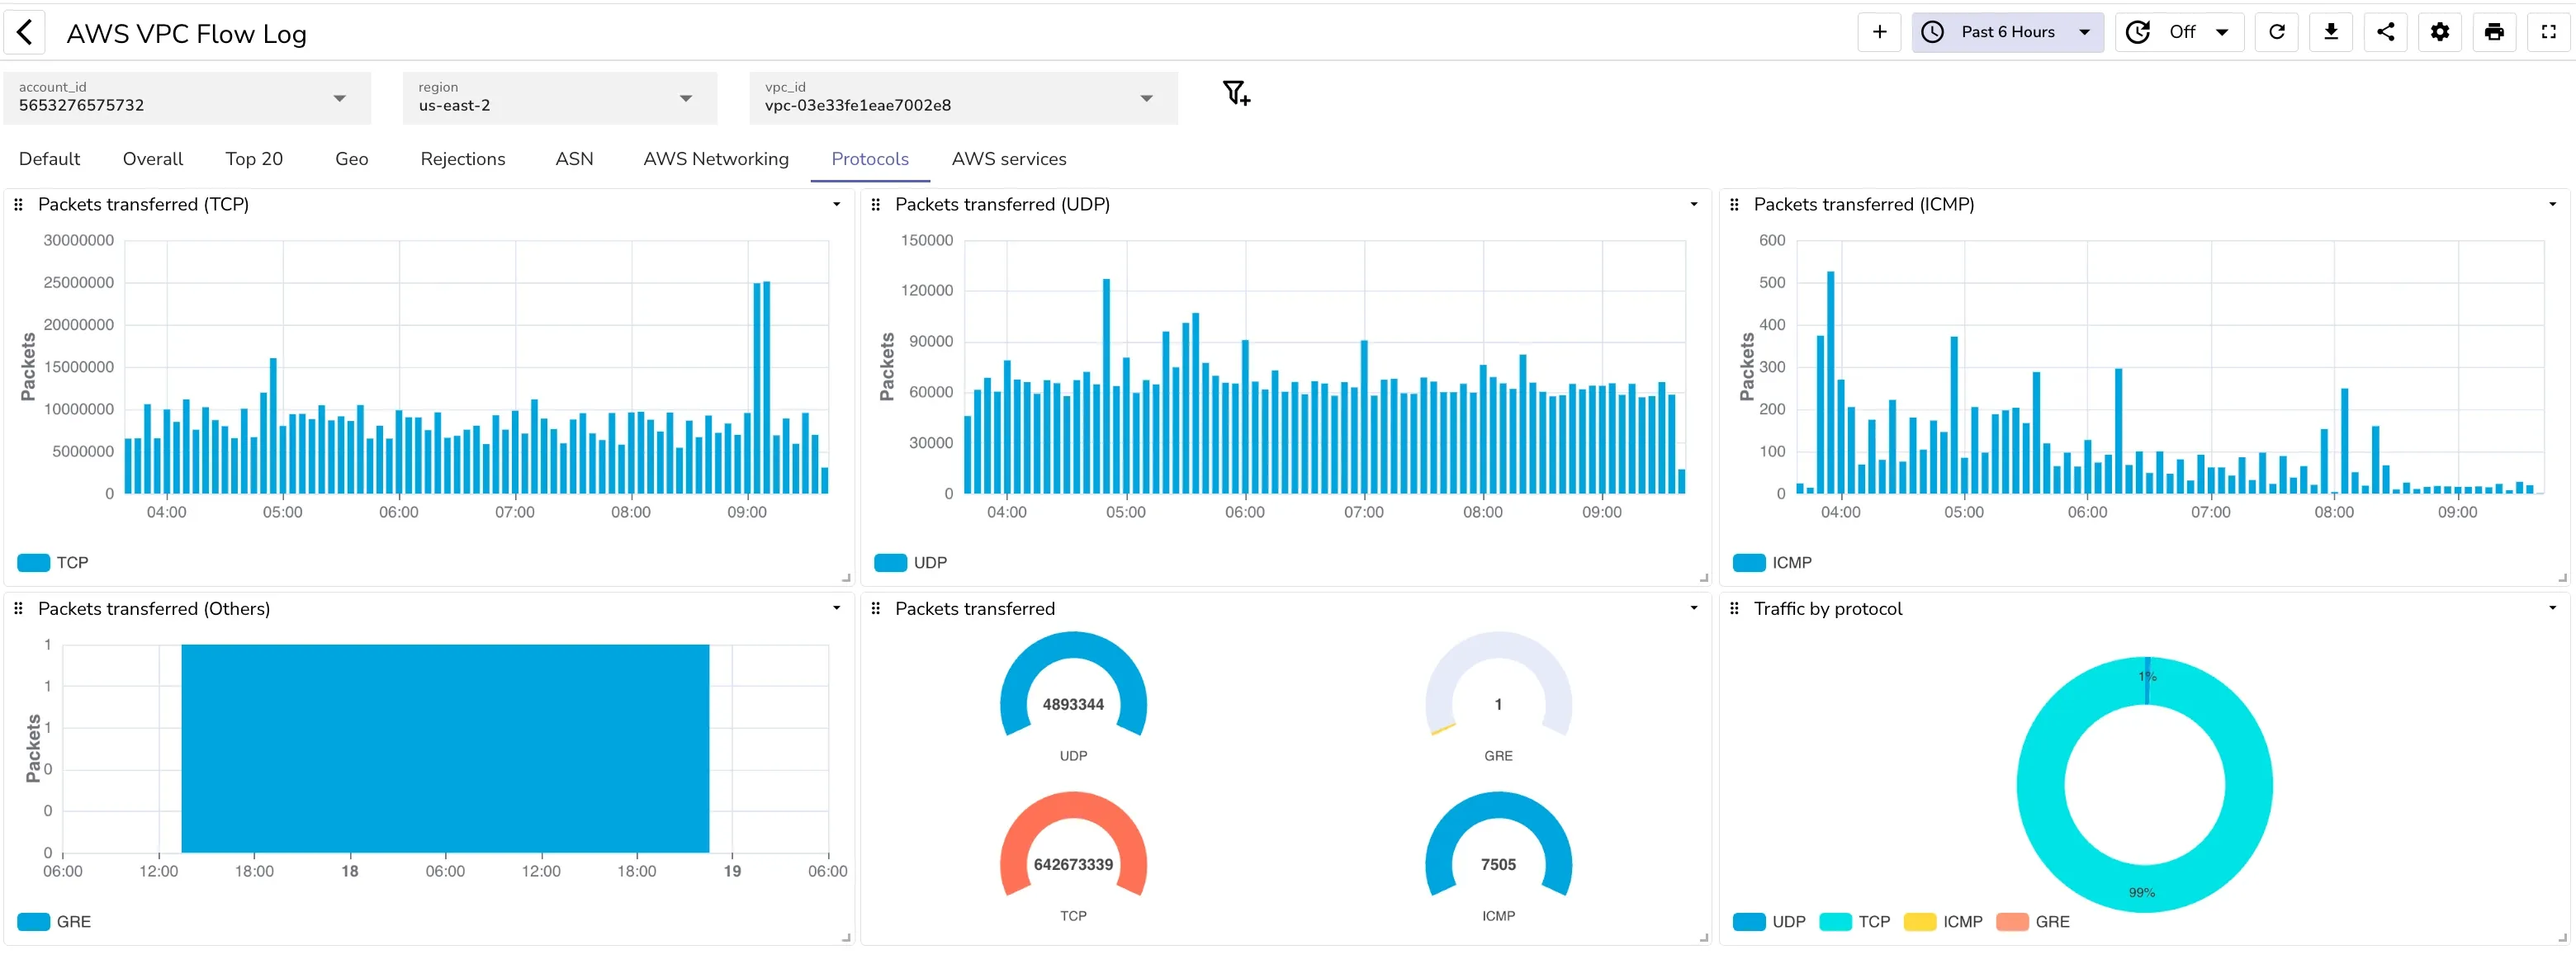The width and height of the screenshot is (2576, 964).
Task: Click the plus add panel icon
Action: (1879, 32)
